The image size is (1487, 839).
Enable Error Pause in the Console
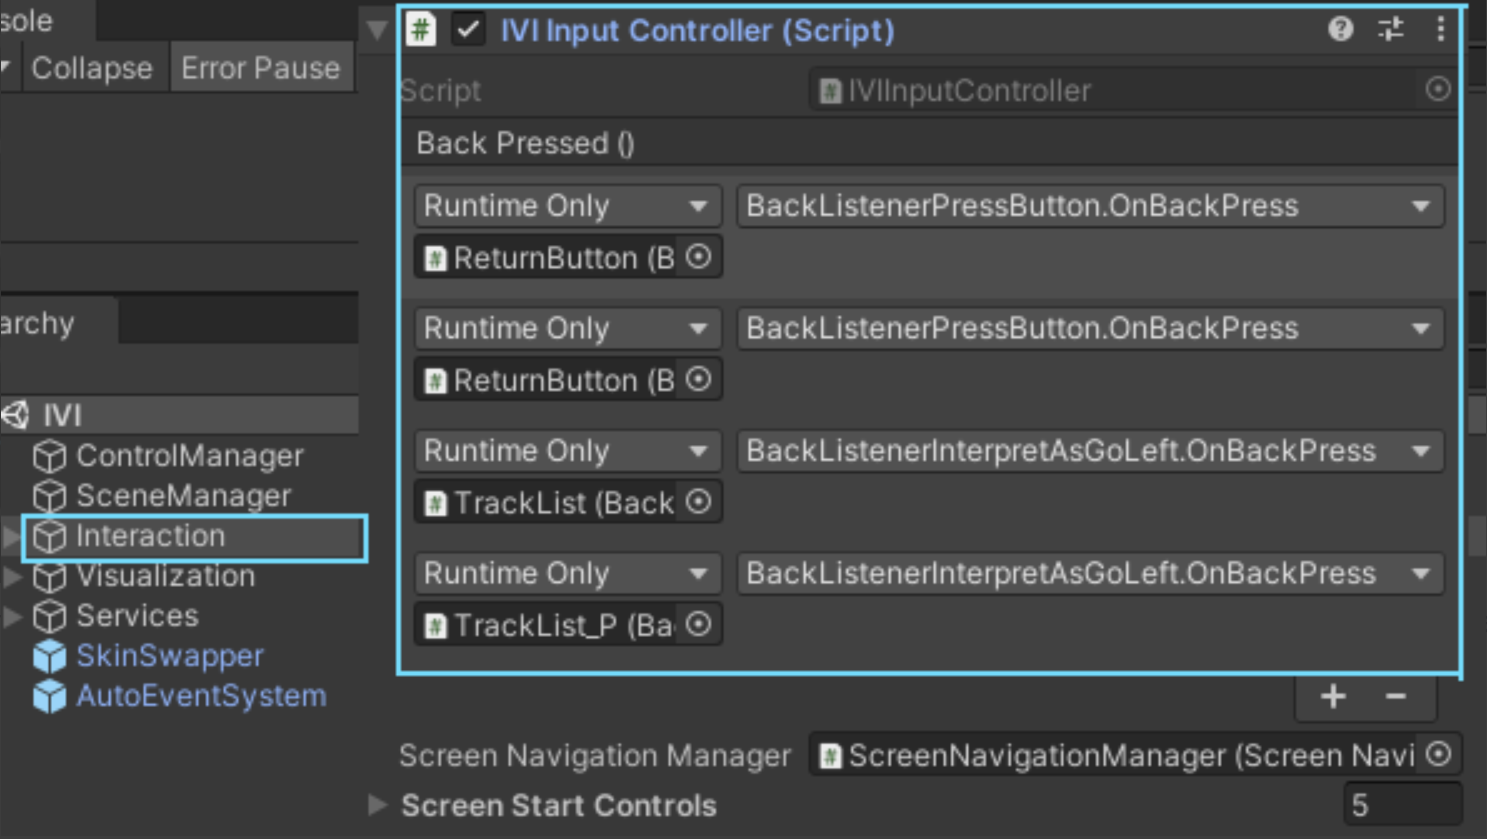260,68
